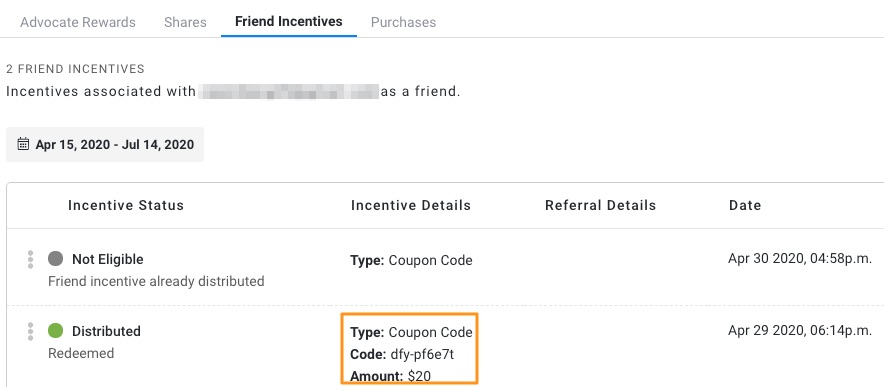The height and width of the screenshot is (387, 884).
Task: Open the three-dot menu for Distributed row
Action: (x=30, y=331)
